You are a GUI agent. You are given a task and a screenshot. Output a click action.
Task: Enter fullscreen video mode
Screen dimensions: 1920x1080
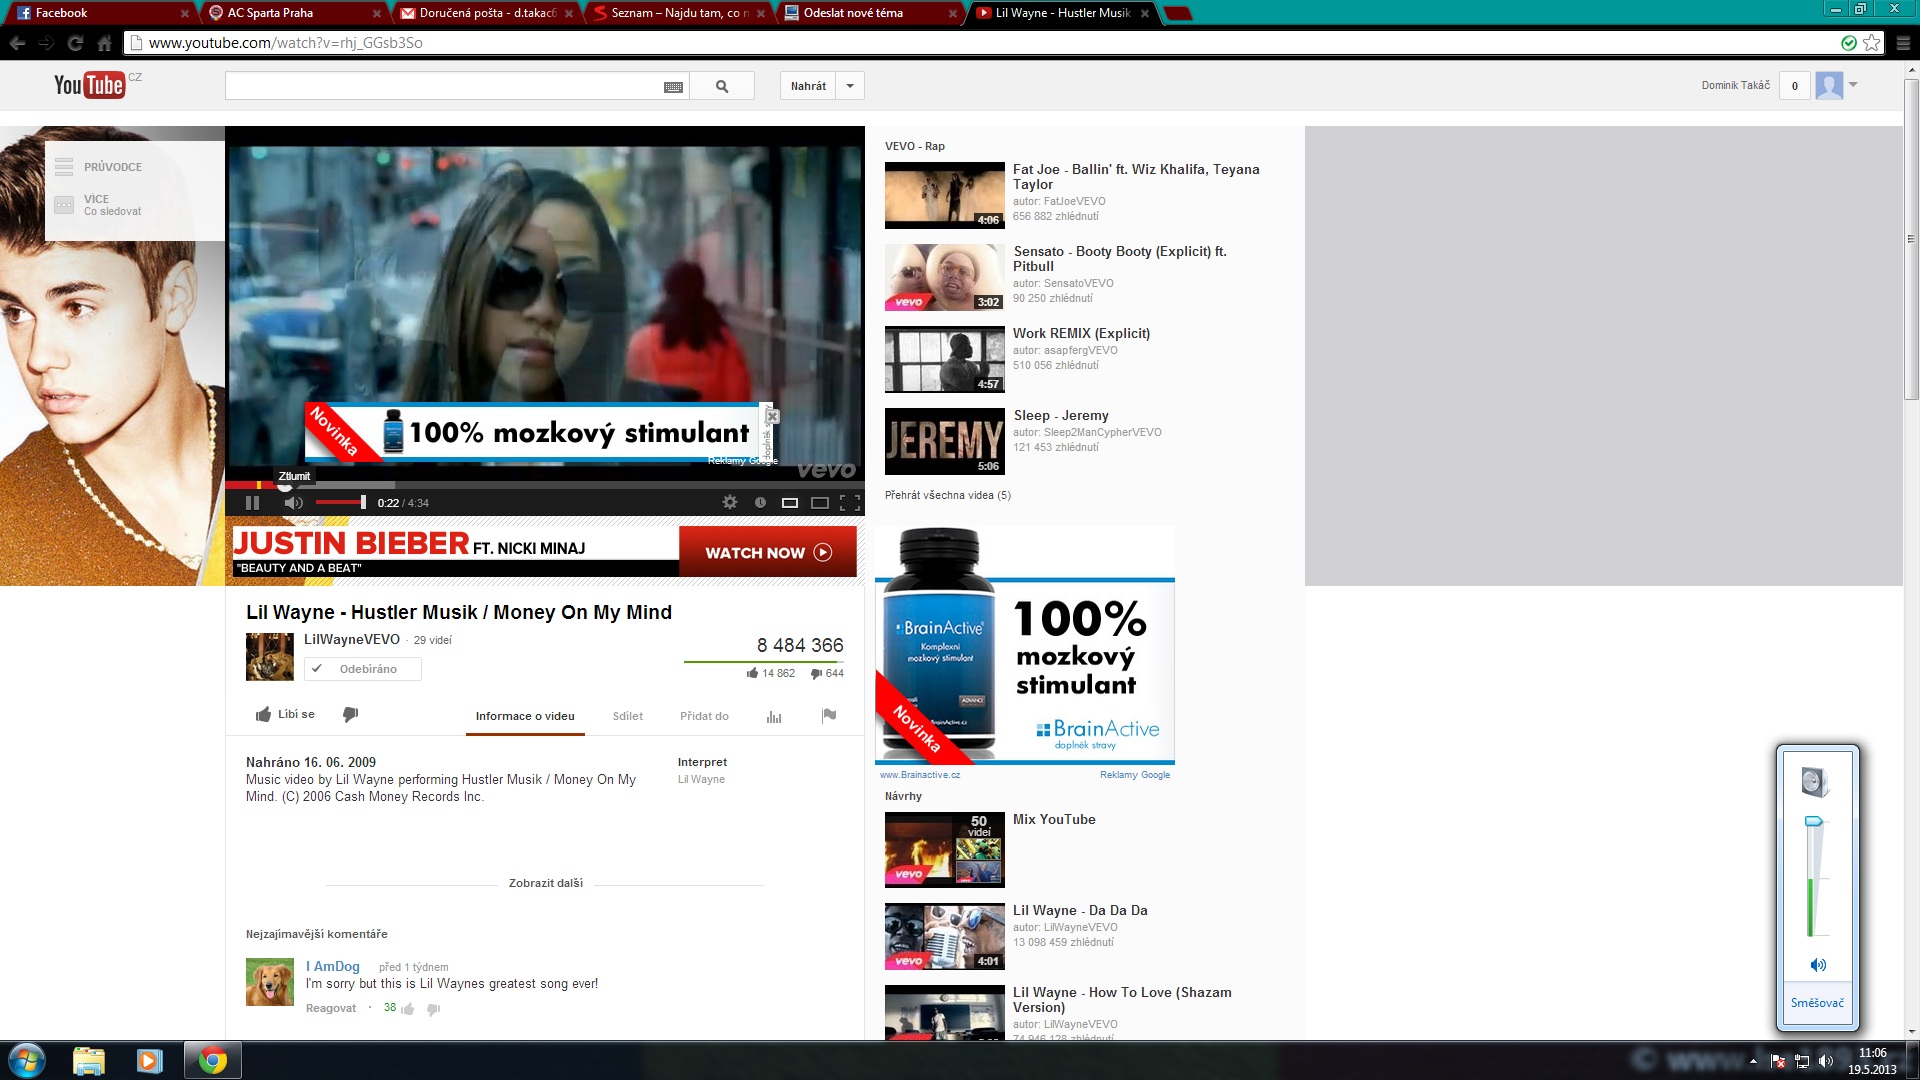point(850,503)
